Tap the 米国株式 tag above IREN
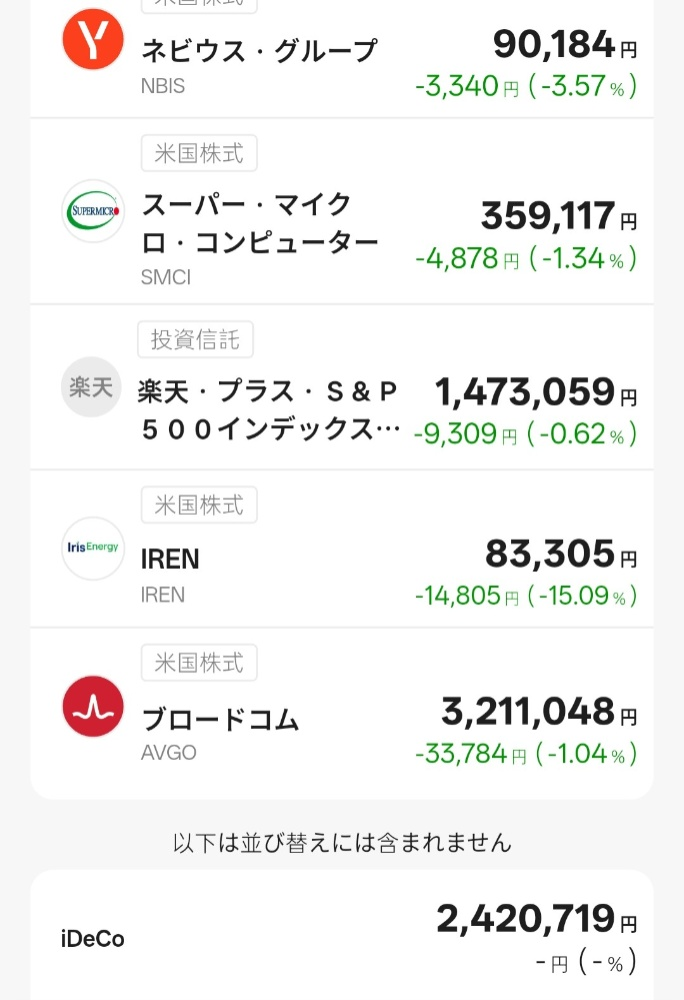 pyautogui.click(x=199, y=505)
